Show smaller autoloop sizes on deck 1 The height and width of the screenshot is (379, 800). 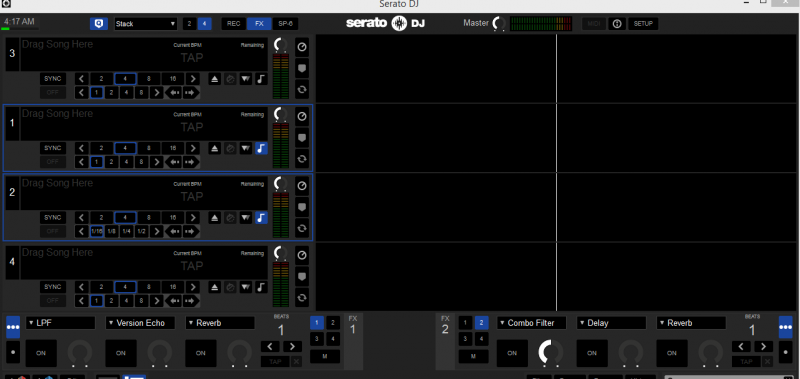(82, 148)
